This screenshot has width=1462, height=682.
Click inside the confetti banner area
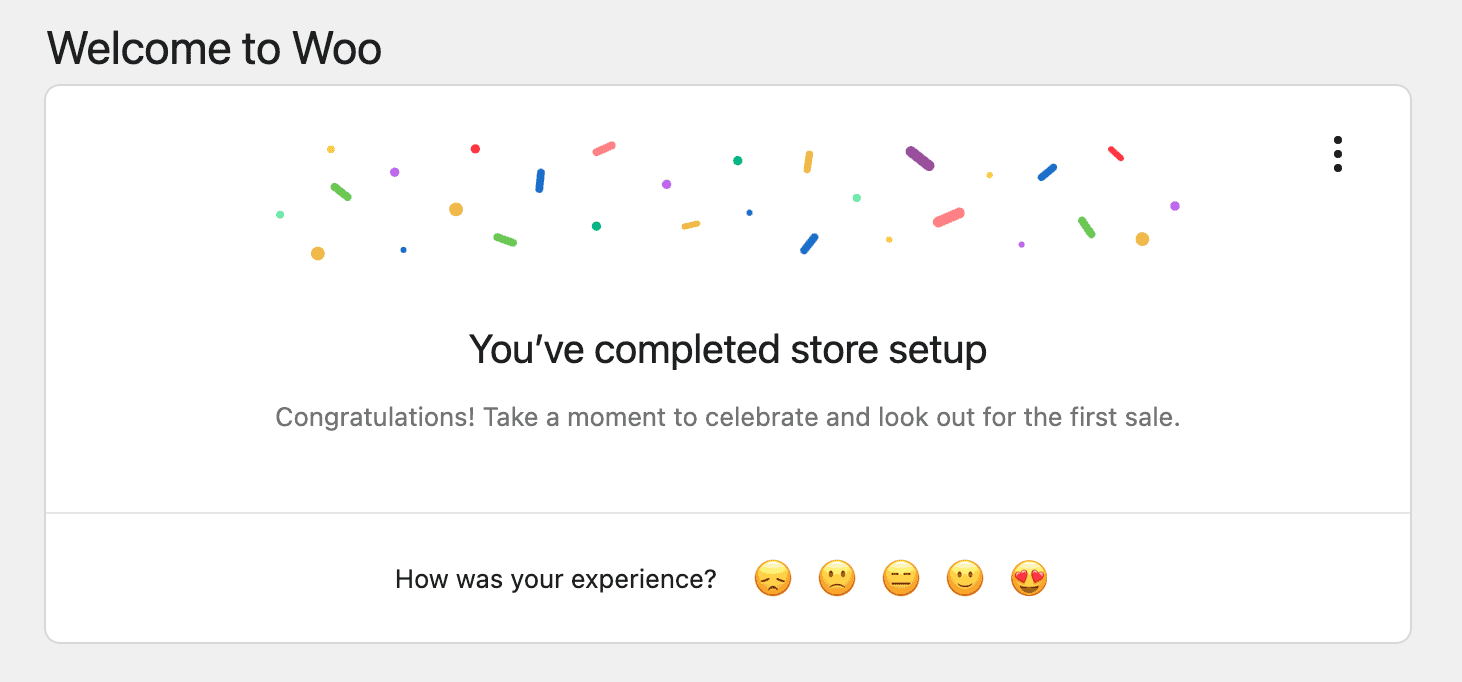727,200
